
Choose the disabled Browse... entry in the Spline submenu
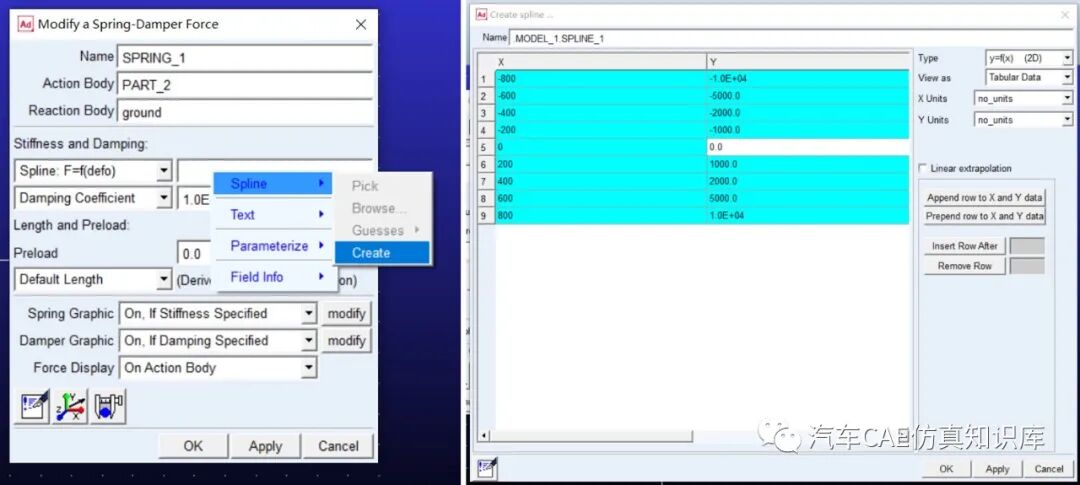tap(382, 208)
